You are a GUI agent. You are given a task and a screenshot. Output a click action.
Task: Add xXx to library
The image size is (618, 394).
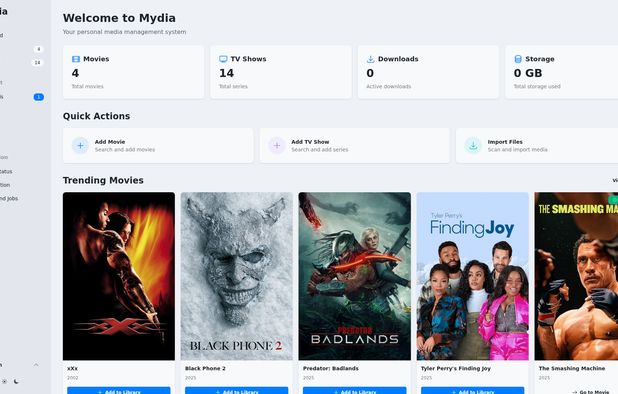pyautogui.click(x=119, y=391)
